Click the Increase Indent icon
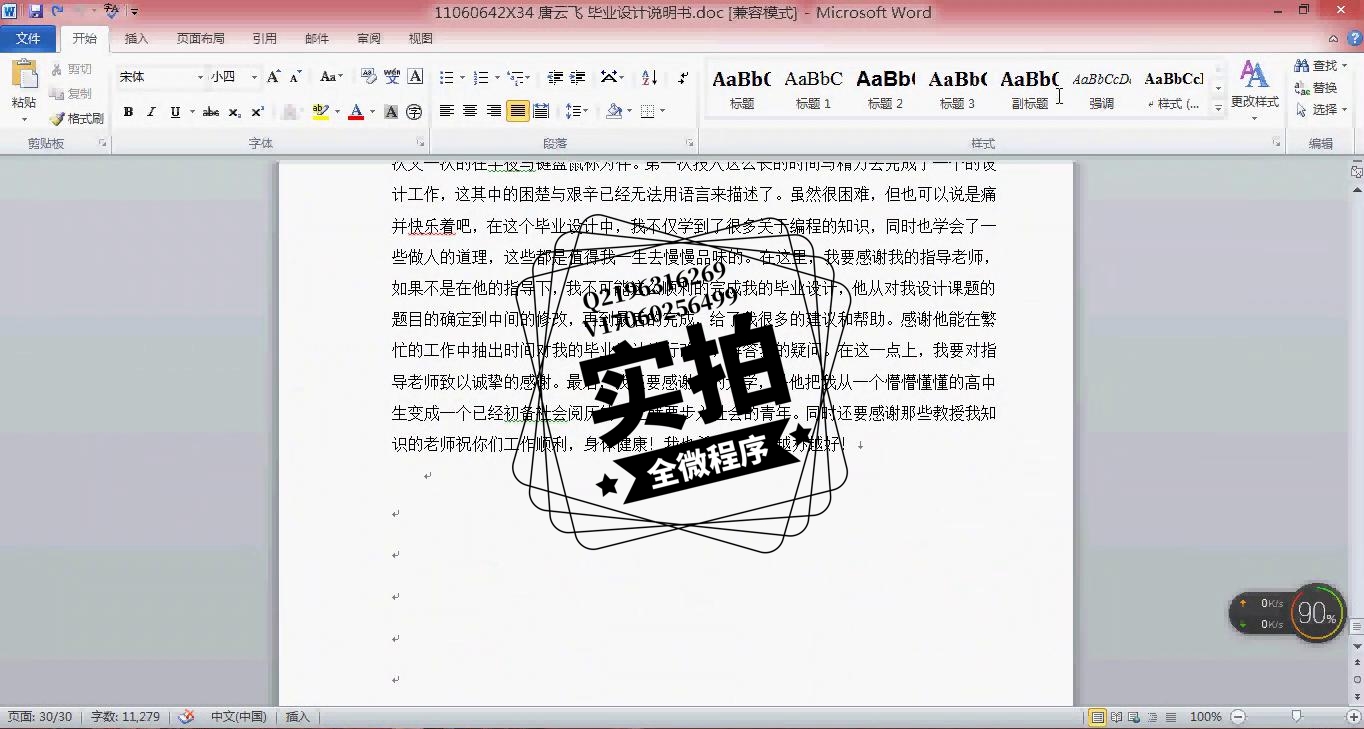 578,77
